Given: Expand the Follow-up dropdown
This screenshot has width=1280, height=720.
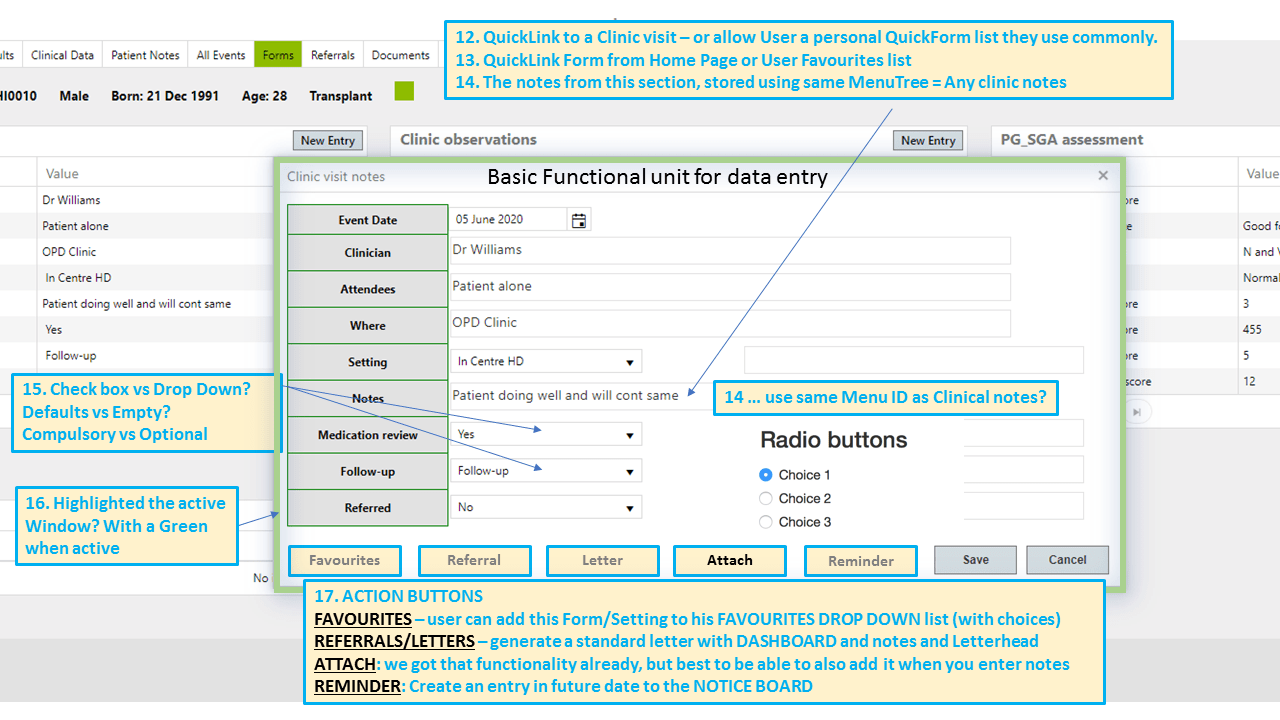Looking at the screenshot, I should 630,471.
